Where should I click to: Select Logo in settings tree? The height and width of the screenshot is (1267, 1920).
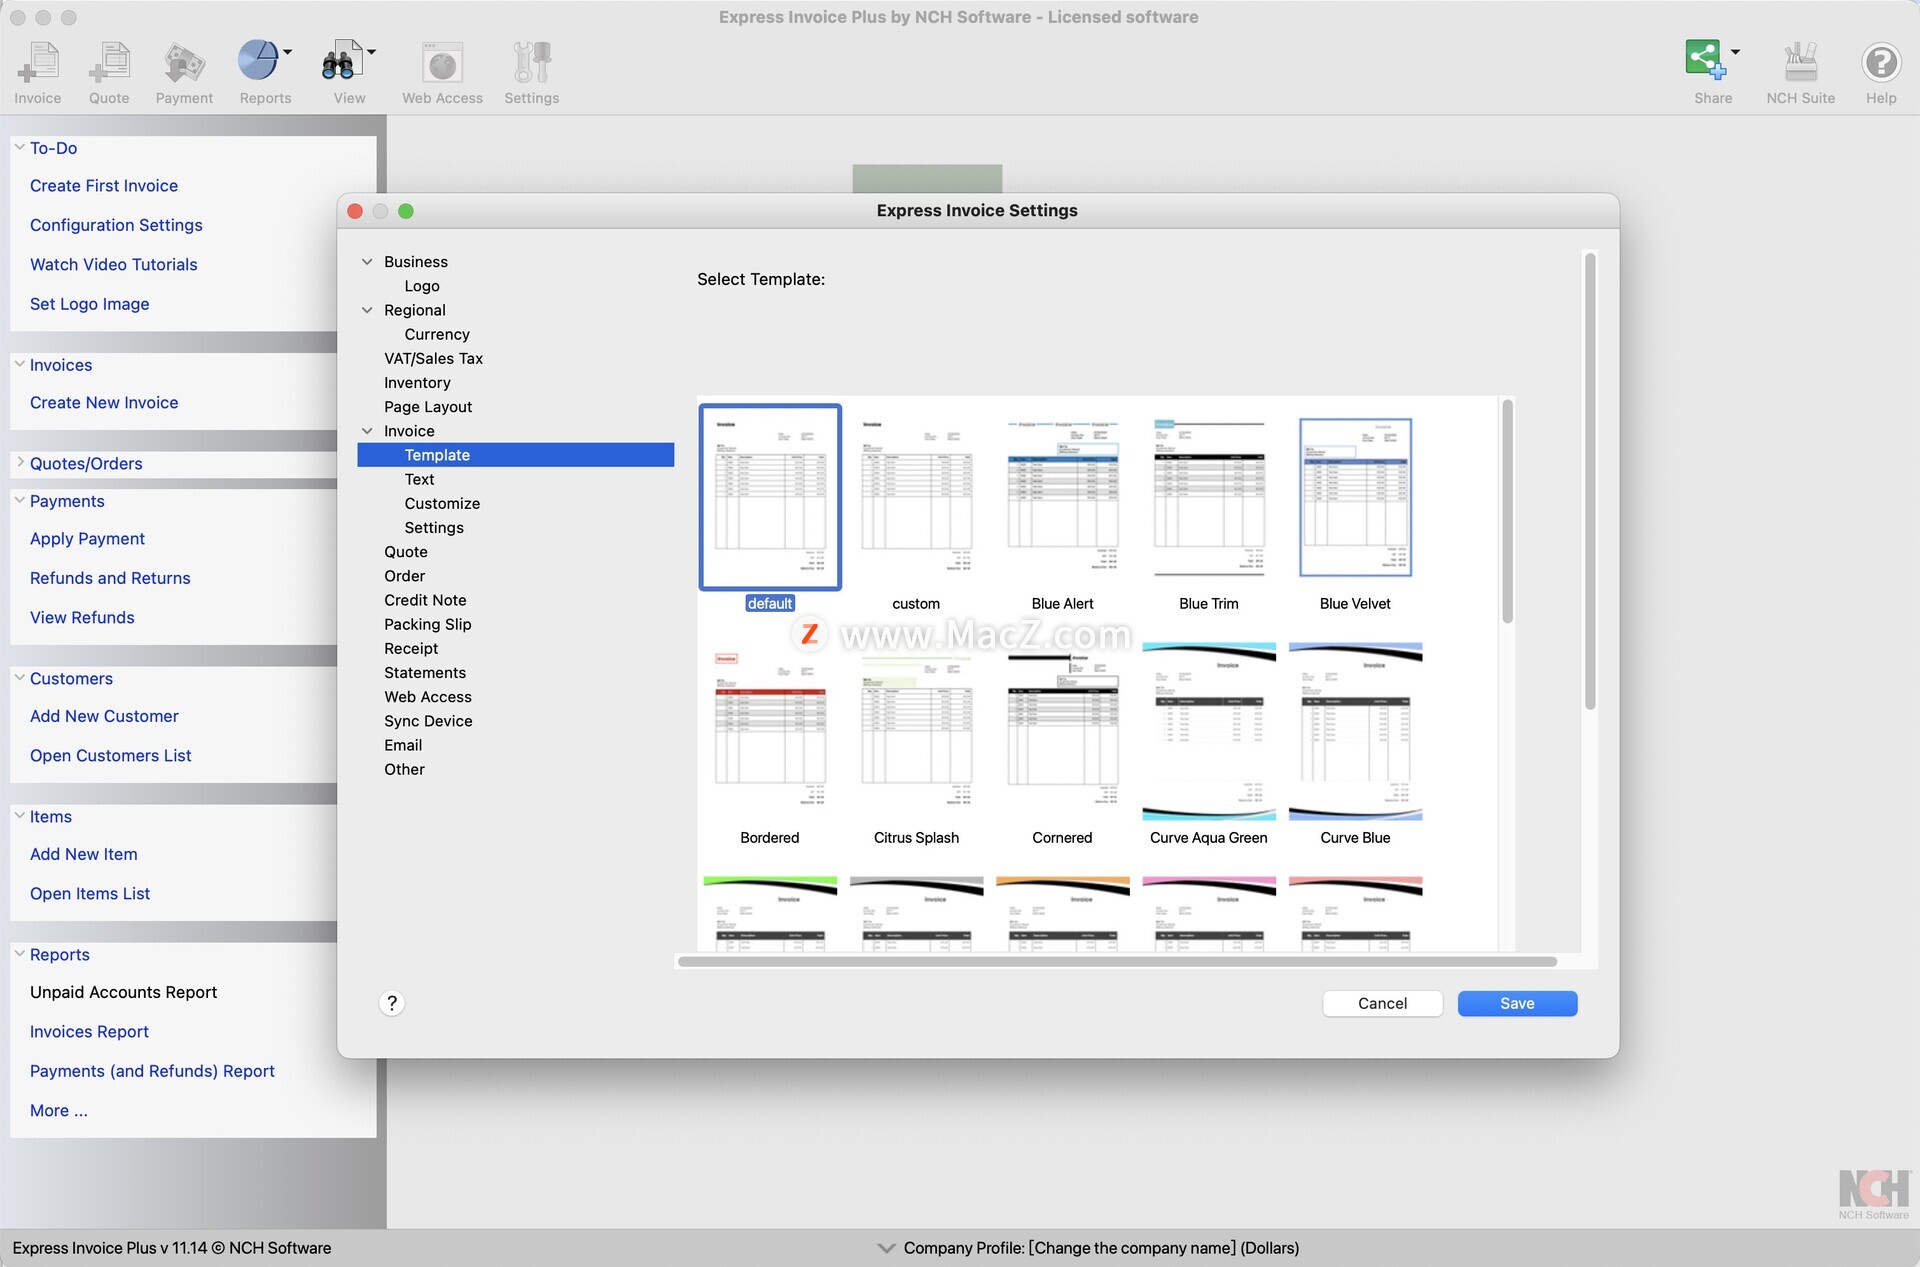(422, 286)
